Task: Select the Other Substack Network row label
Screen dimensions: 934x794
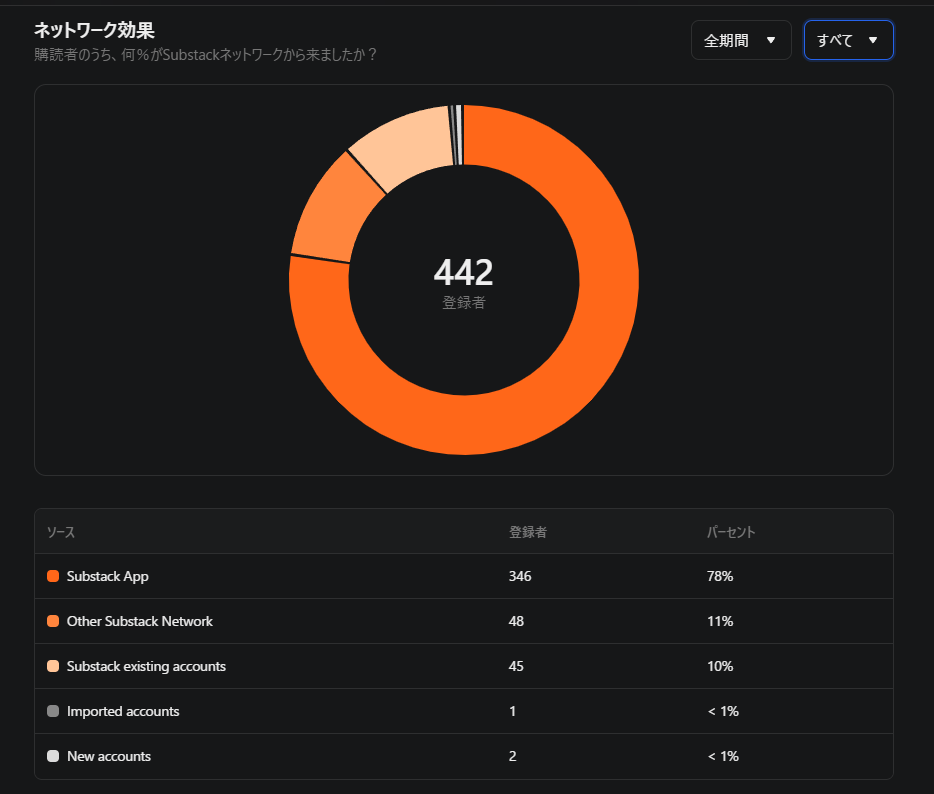Action: (x=139, y=621)
